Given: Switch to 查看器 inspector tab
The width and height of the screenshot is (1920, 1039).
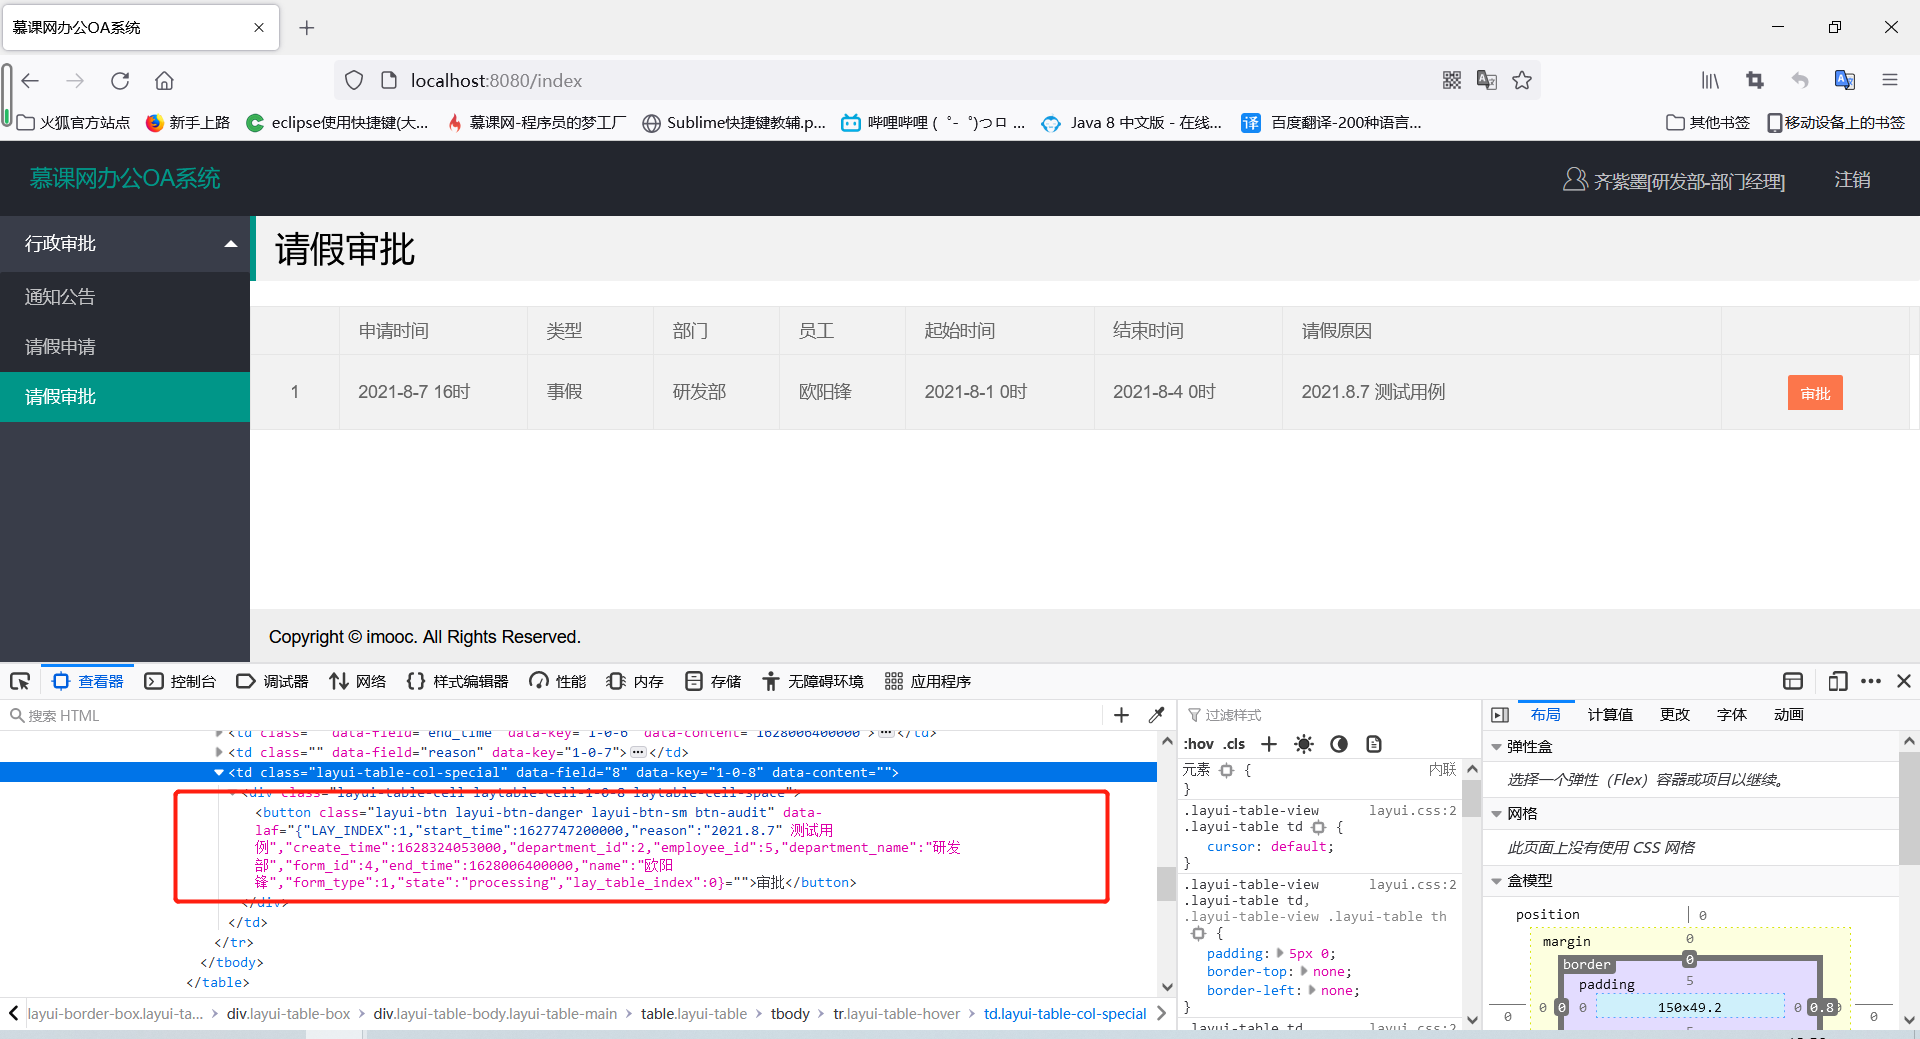Looking at the screenshot, I should [x=88, y=681].
